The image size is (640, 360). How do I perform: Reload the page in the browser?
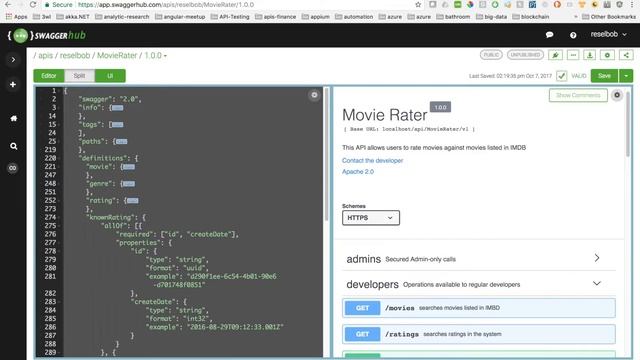(x=33, y=4)
